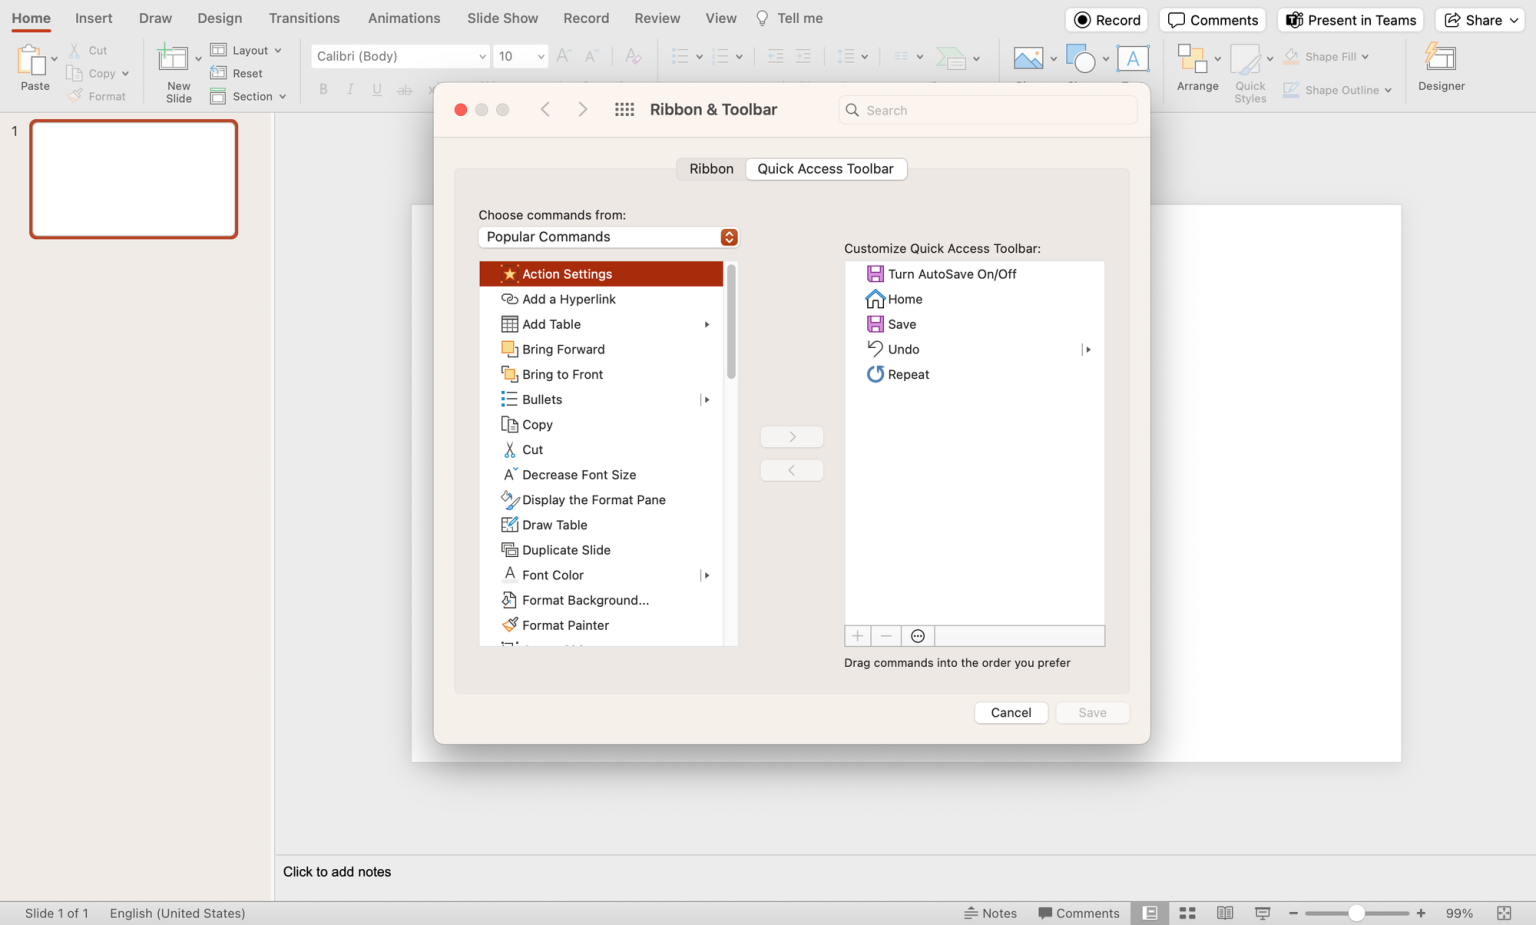
Task: Open the font name dropdown
Action: coord(399,56)
